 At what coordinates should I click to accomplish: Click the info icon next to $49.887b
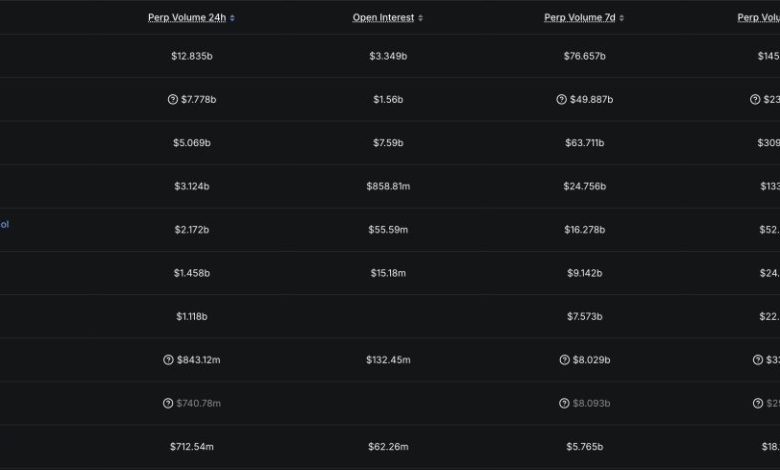coord(562,100)
